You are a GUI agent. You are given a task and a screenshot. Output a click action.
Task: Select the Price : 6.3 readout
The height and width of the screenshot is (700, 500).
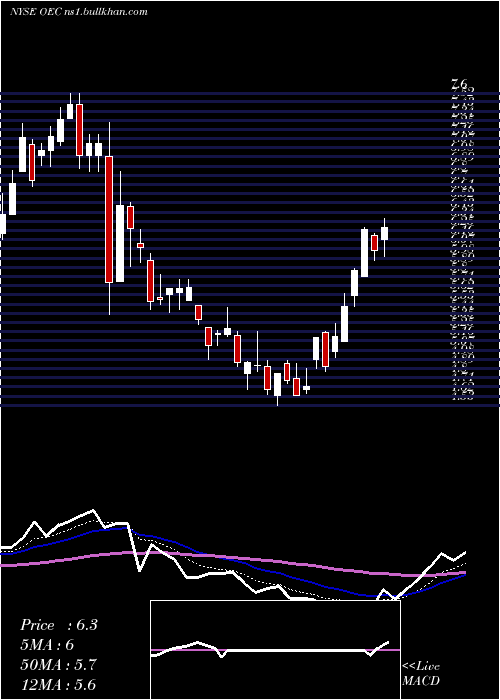[58, 625]
